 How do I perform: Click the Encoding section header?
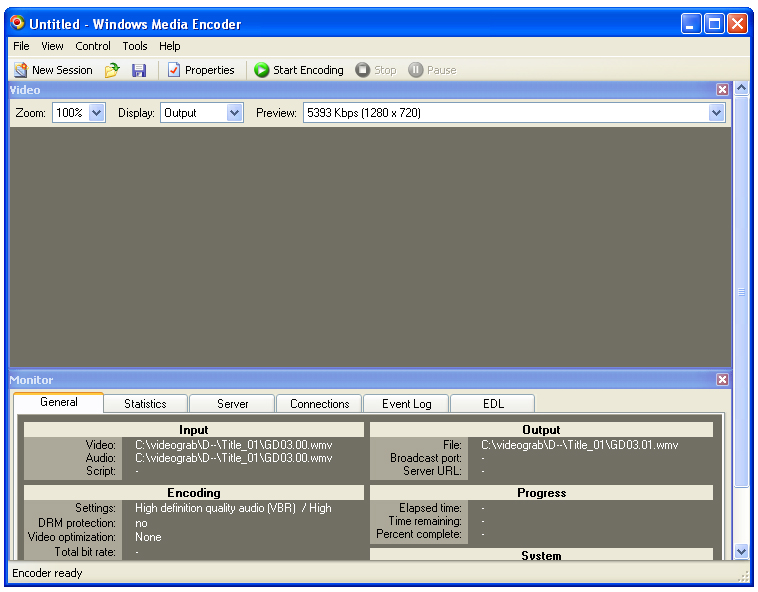194,492
